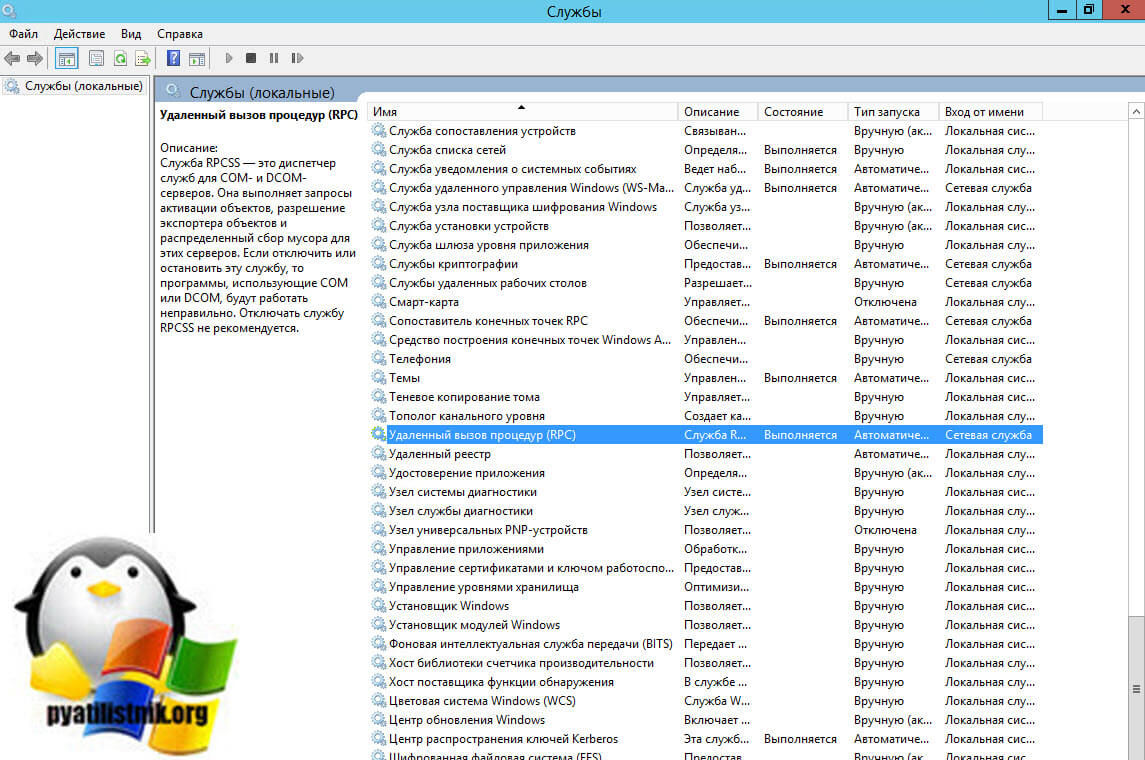The height and width of the screenshot is (760, 1145).
Task: Open help via the blue question mark icon
Action: tap(175, 58)
